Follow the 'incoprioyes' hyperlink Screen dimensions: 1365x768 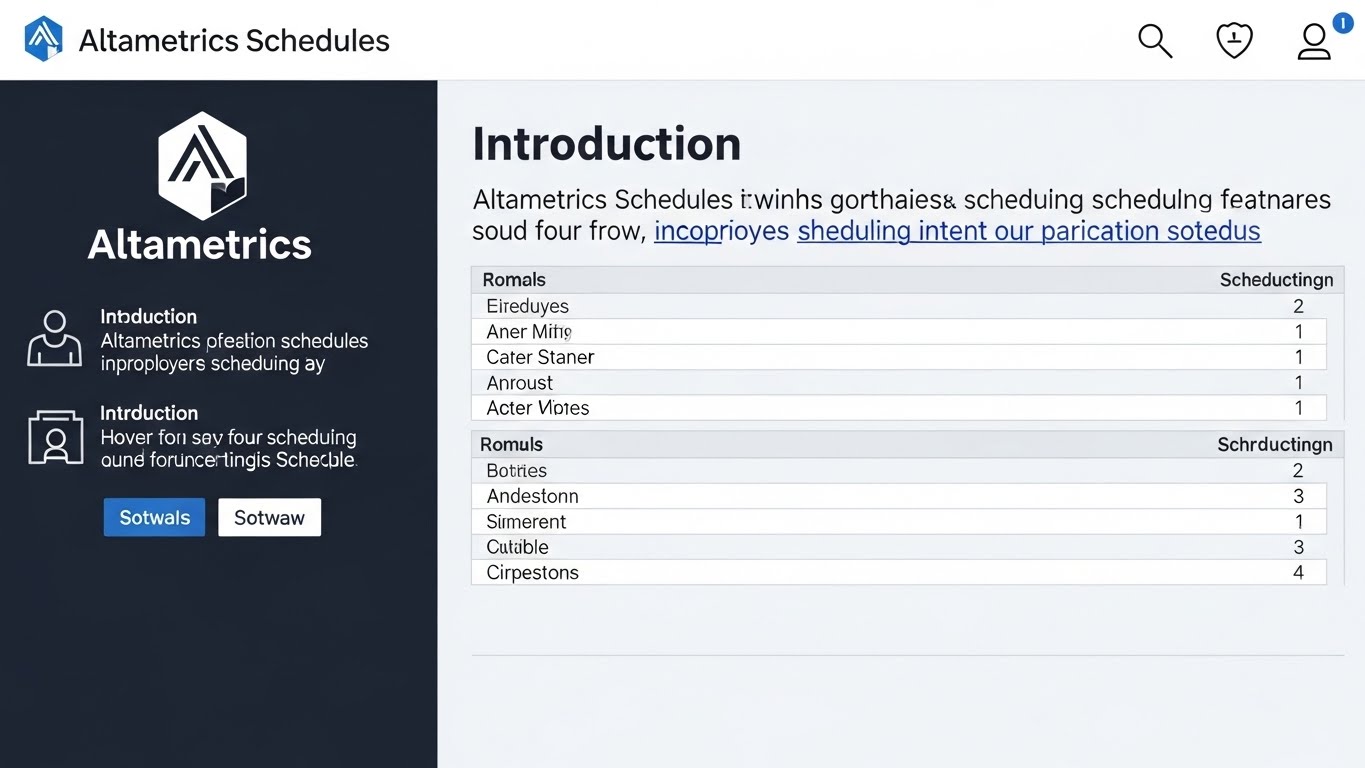click(720, 231)
